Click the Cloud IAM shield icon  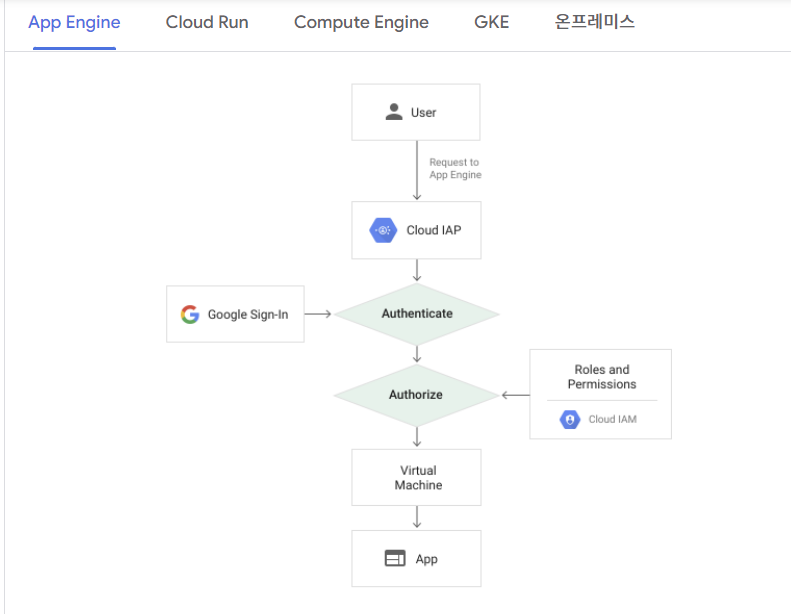coord(570,419)
